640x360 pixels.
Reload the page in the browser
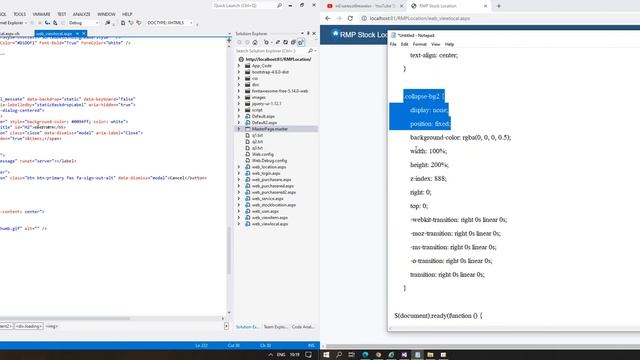350,18
